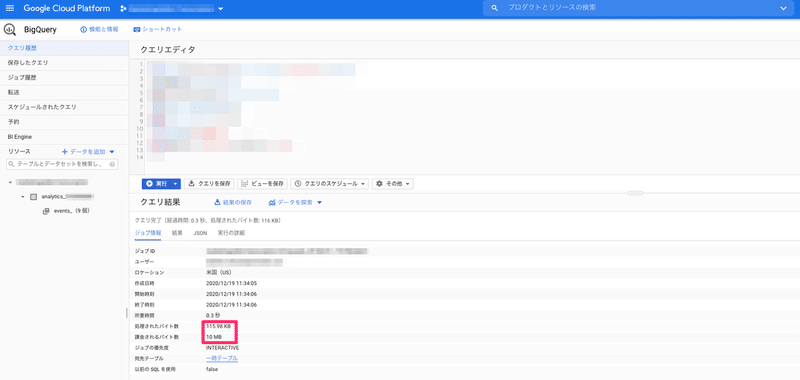Select events_ (9 個) table

click(x=72, y=211)
